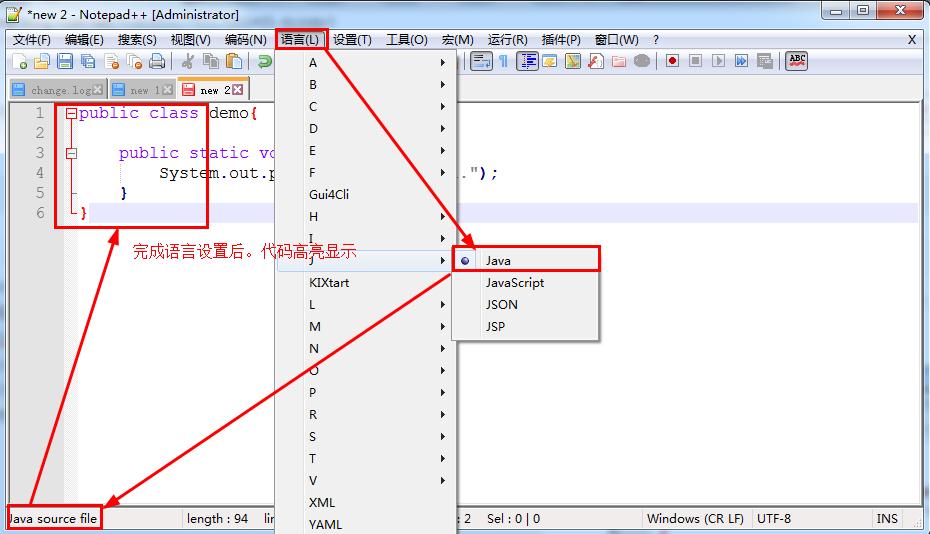Click the macro Playback icon
The image size is (930, 534).
[718, 61]
